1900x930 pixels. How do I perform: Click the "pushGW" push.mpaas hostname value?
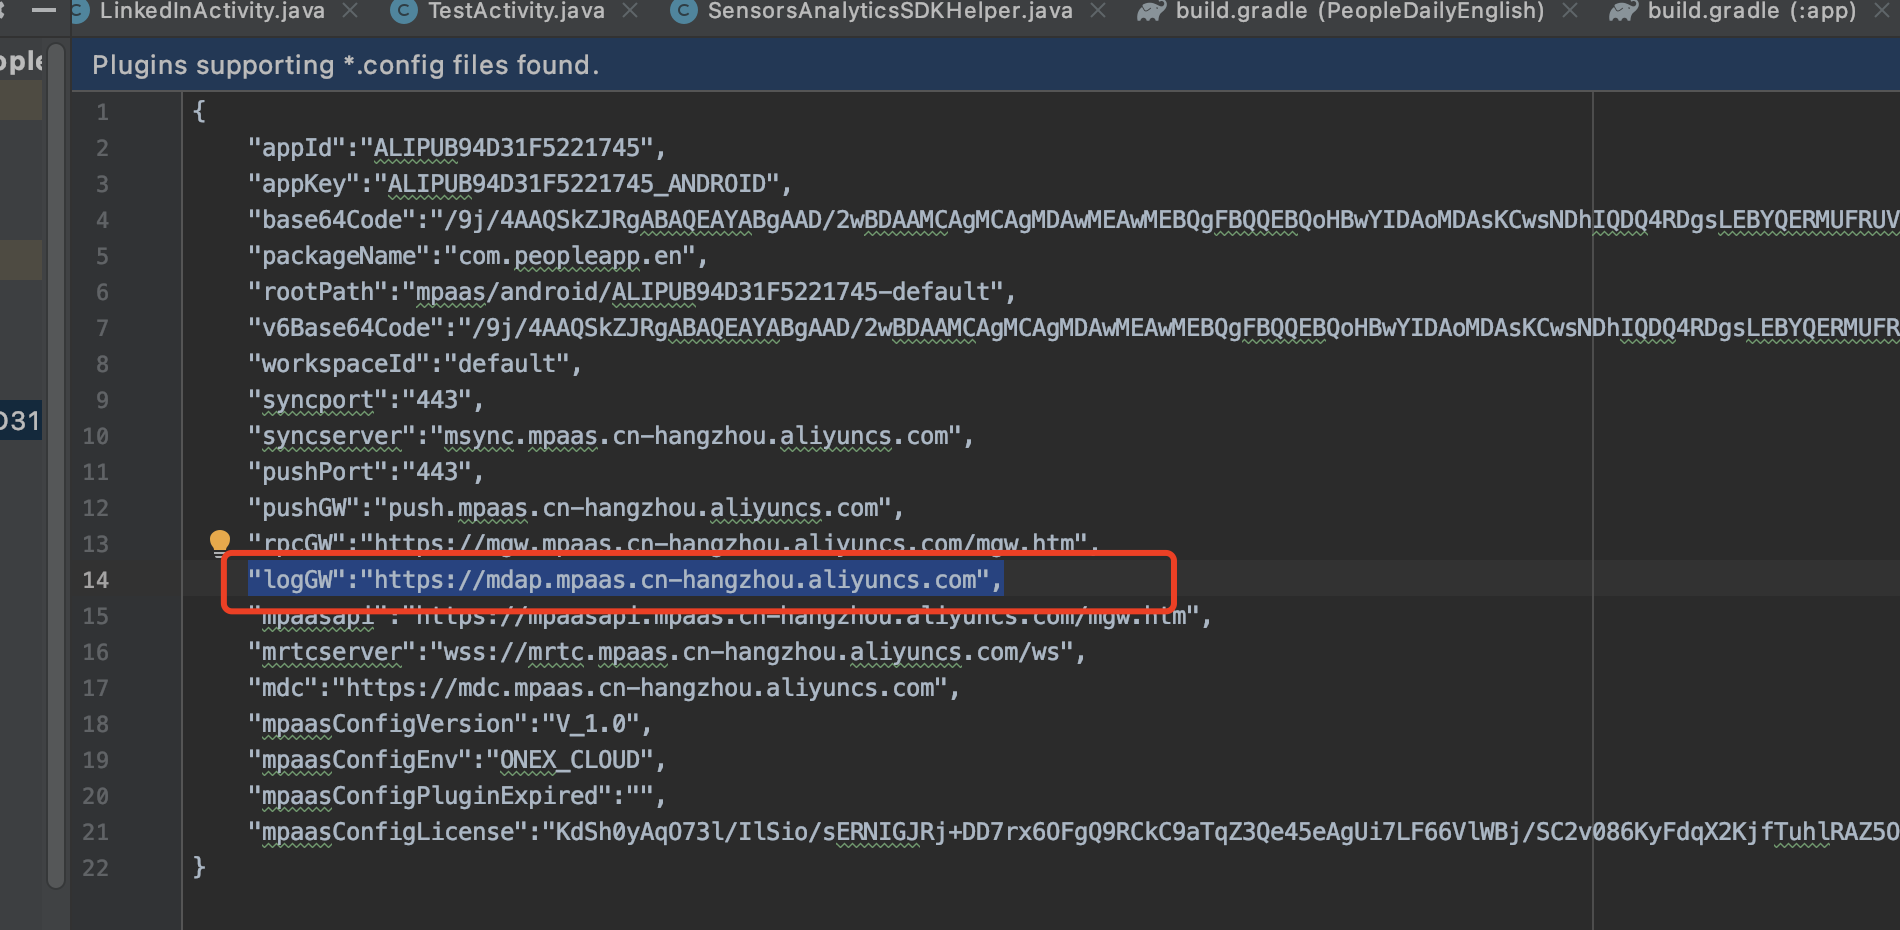633,508
